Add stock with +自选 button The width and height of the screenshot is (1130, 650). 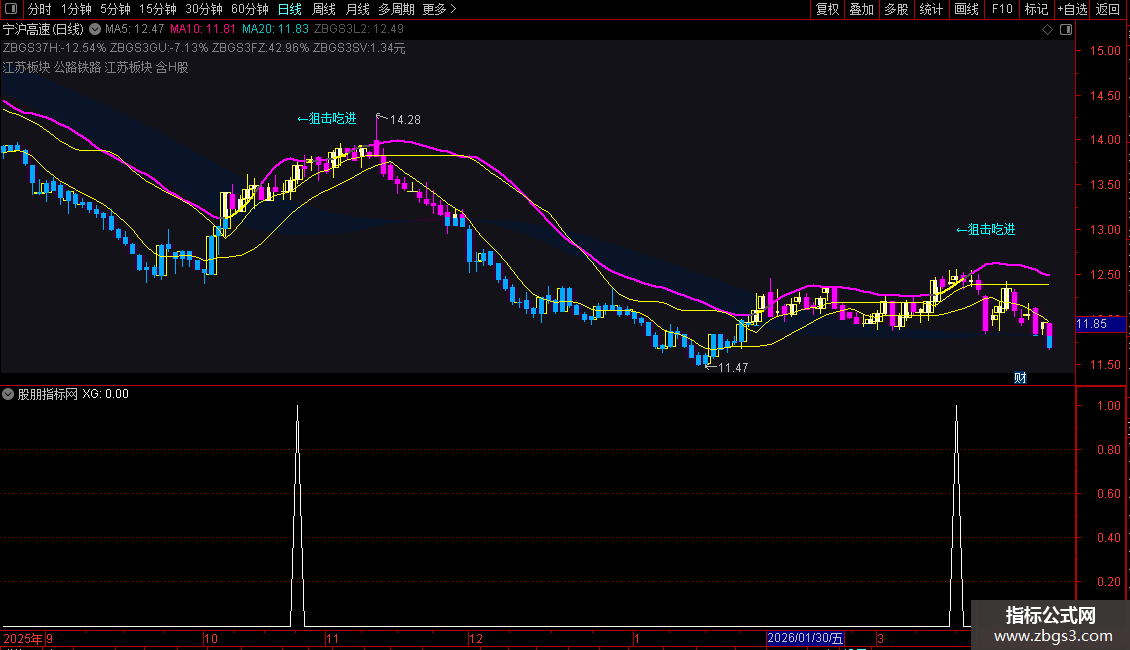click(x=1072, y=9)
